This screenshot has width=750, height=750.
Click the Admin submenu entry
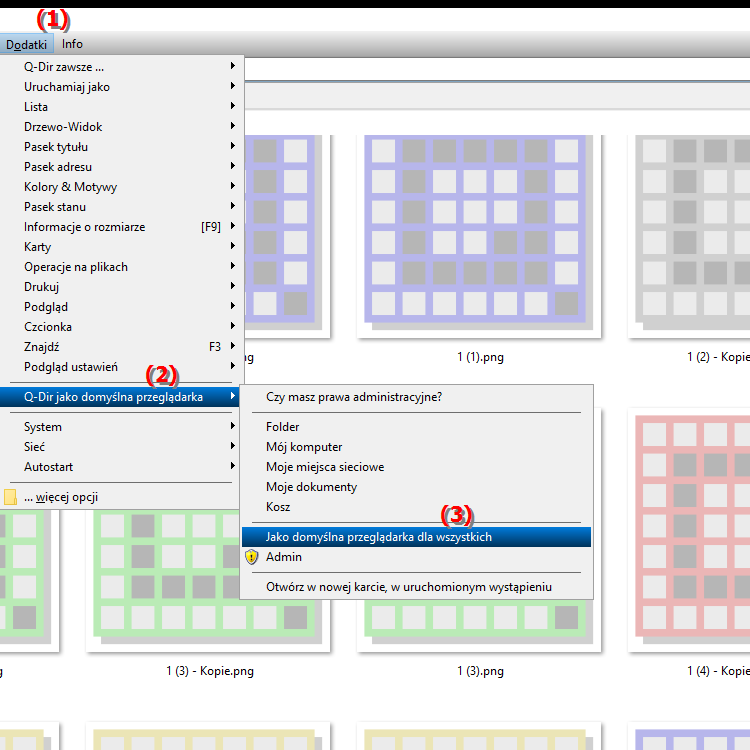pyautogui.click(x=416, y=557)
